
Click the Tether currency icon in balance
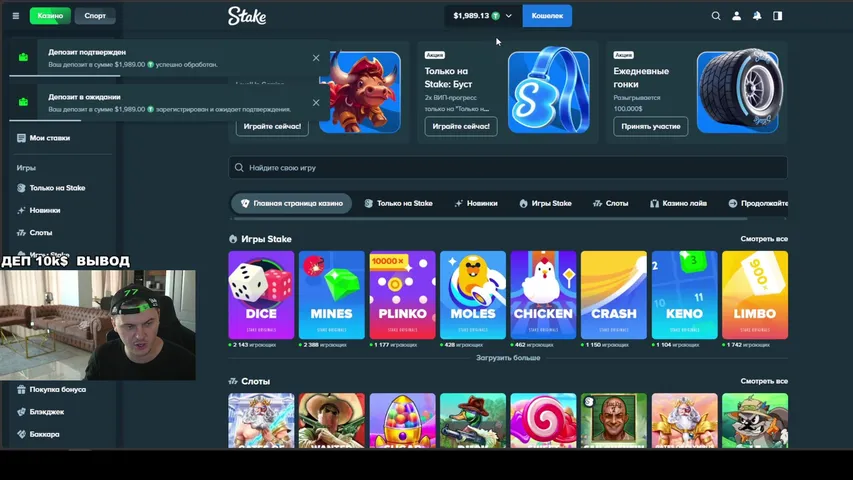coord(496,16)
